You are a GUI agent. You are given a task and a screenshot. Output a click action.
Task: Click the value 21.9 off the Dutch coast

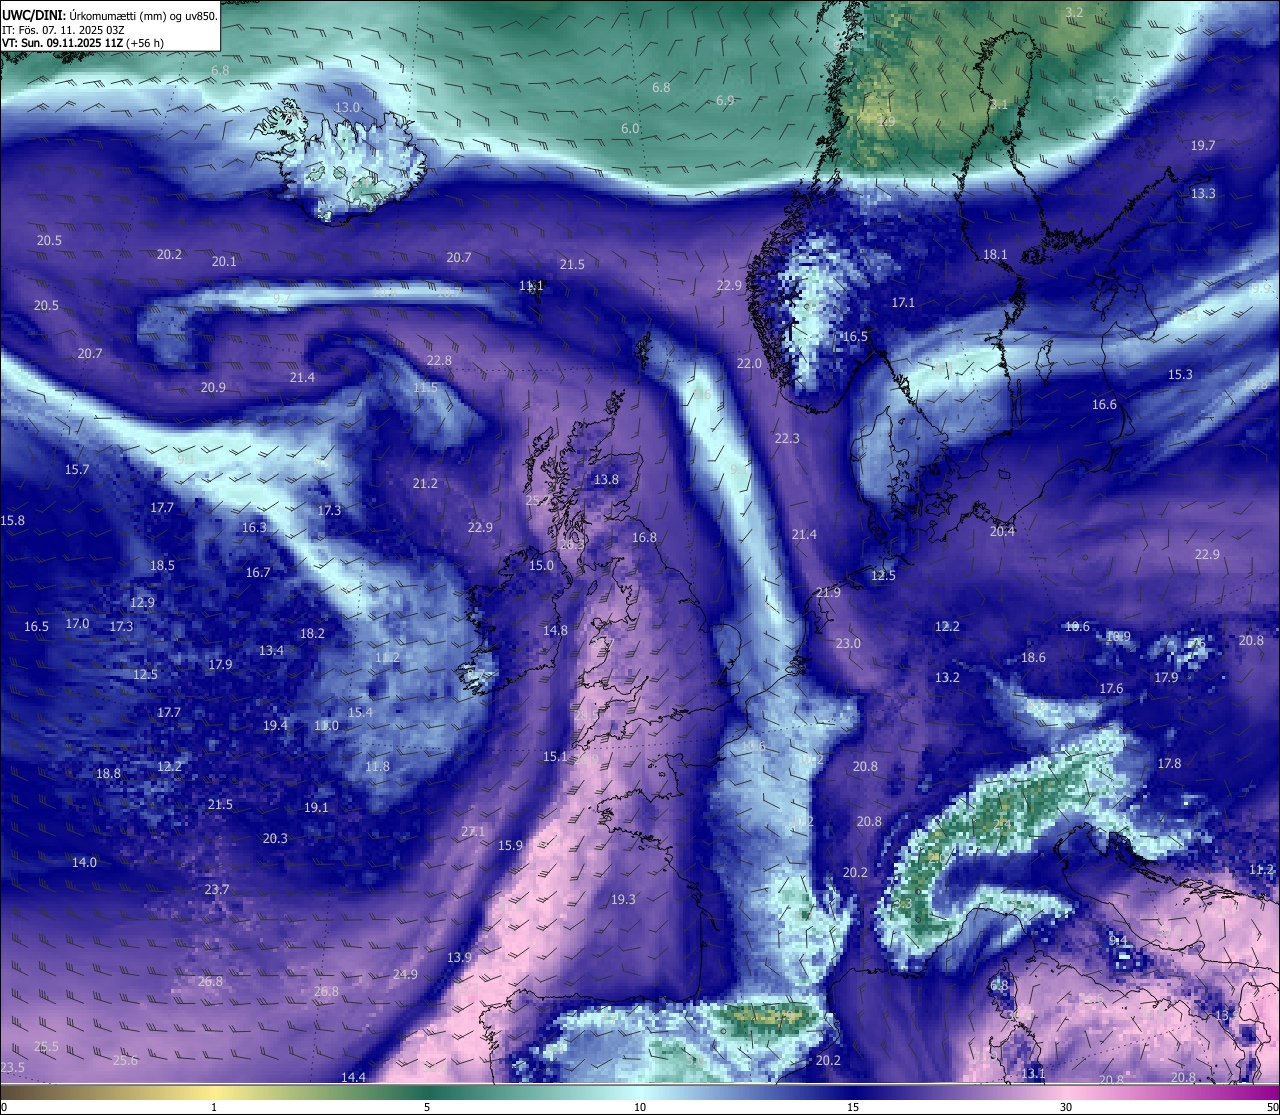828,592
